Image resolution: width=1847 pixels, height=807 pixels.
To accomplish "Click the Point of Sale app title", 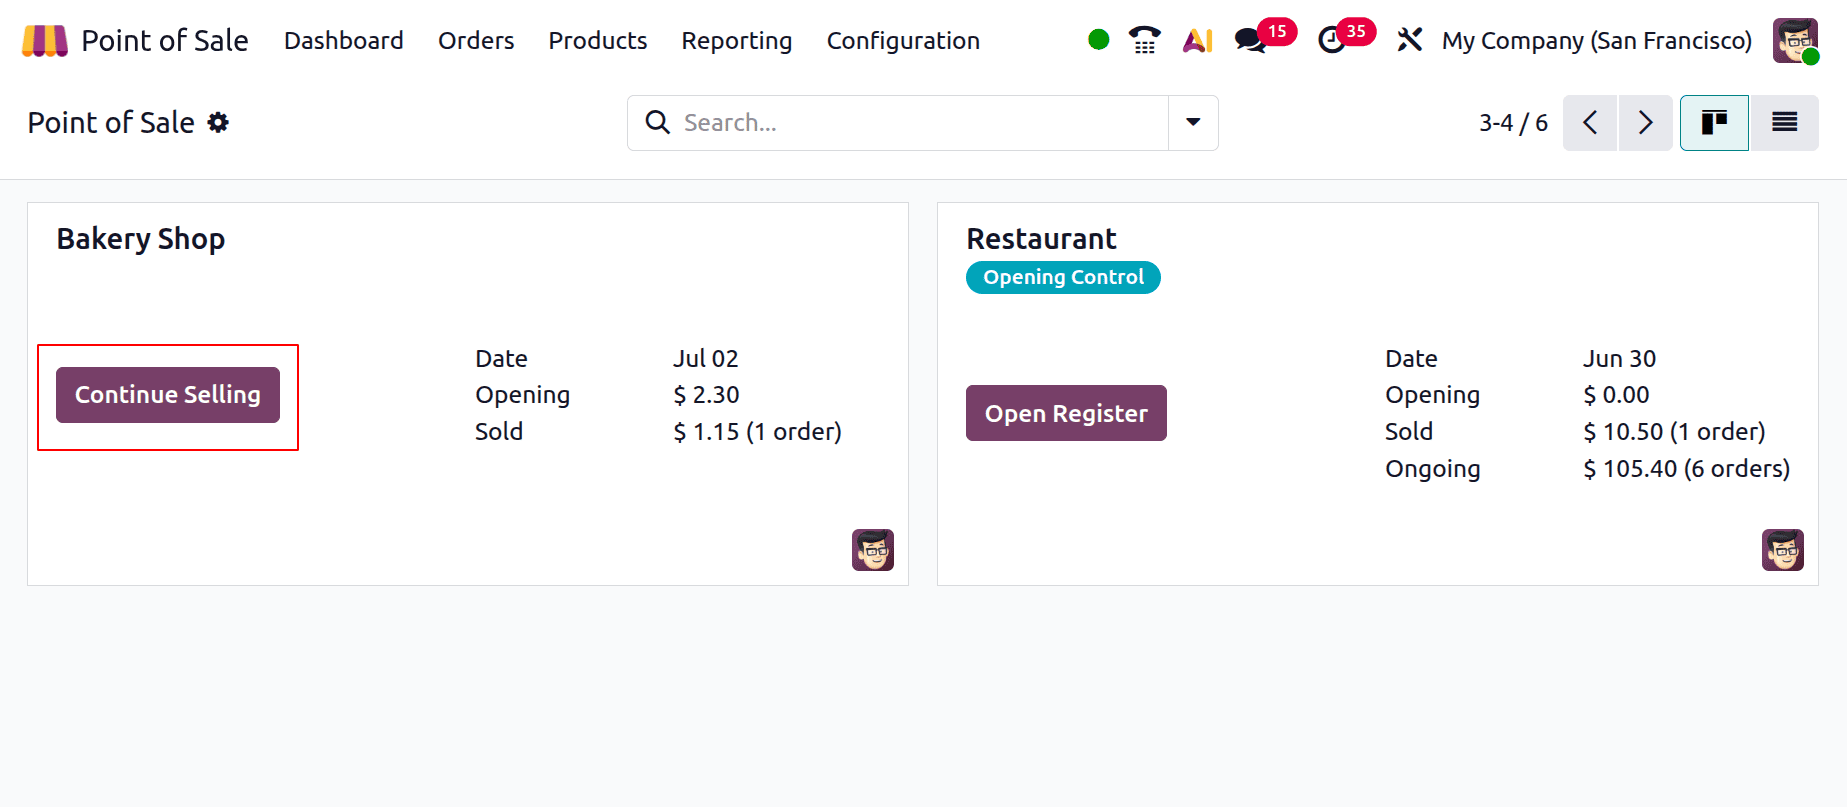I will coord(165,41).
